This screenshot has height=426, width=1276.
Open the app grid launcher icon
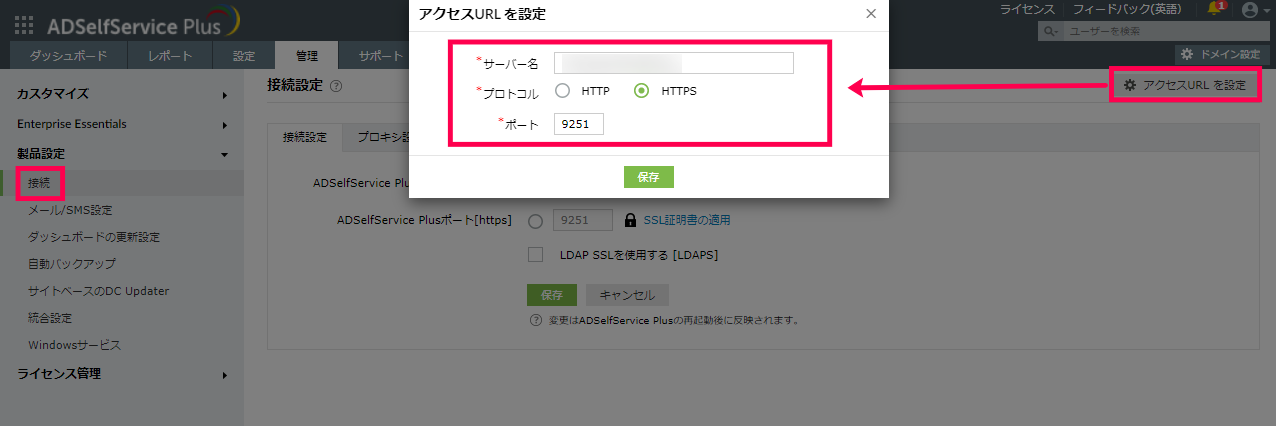[24, 25]
